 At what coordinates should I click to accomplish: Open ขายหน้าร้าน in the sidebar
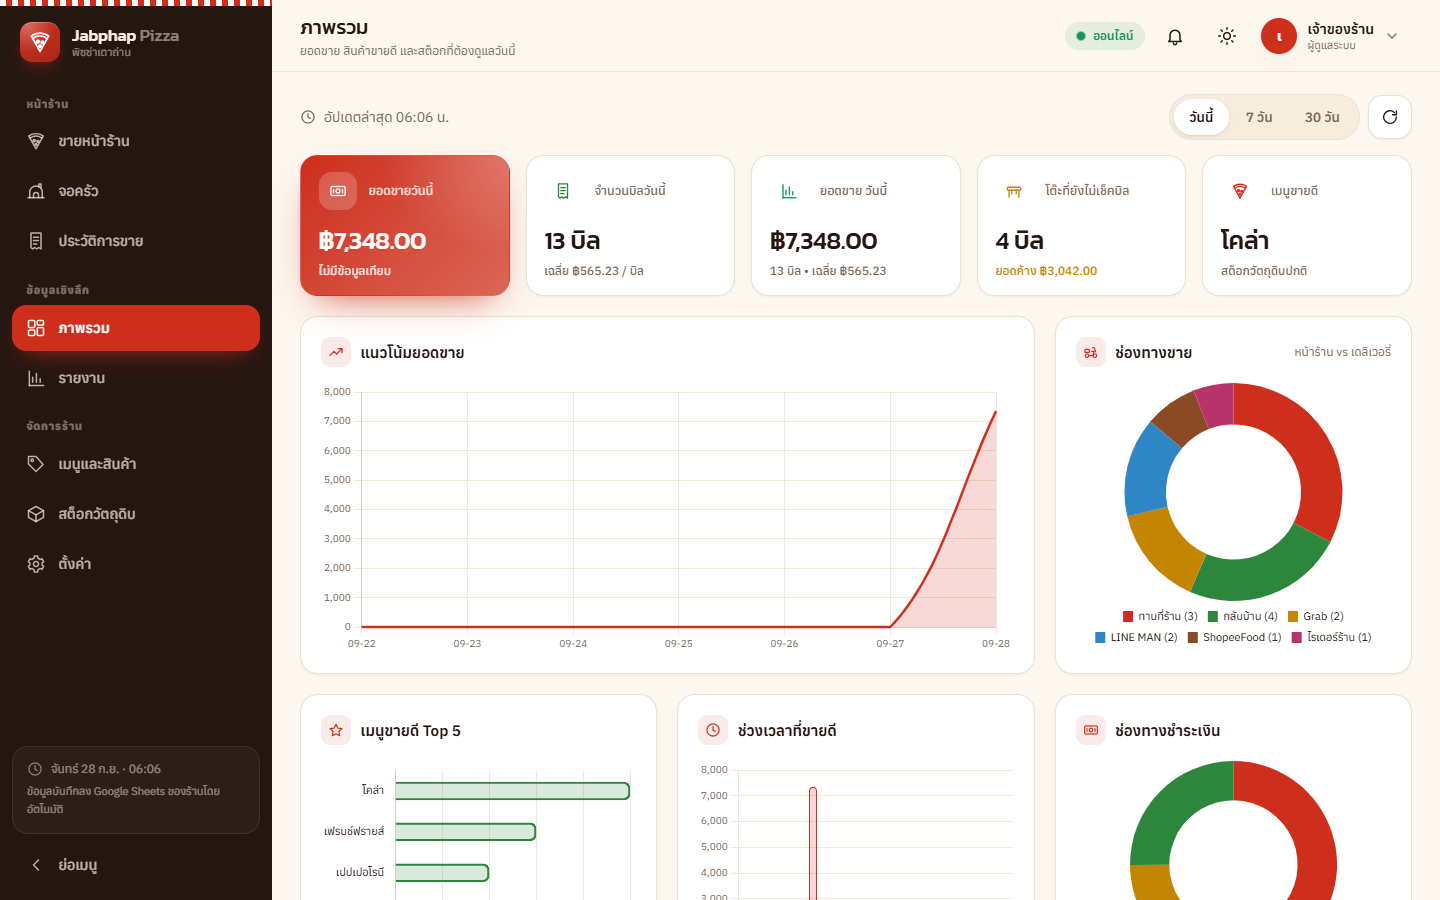click(x=136, y=141)
